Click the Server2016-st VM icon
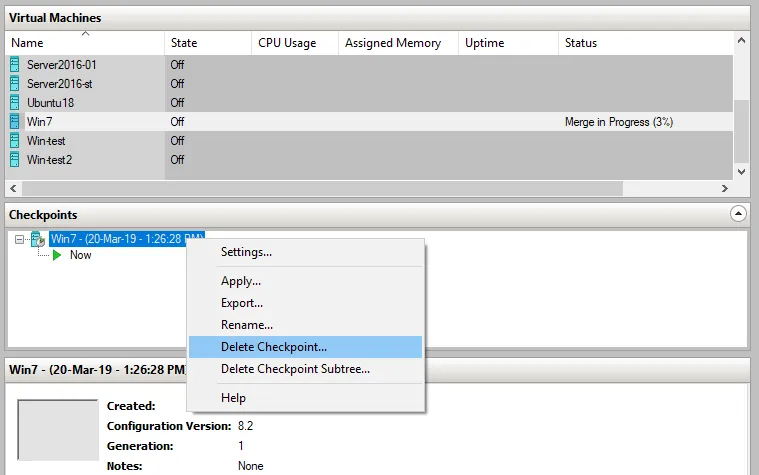The width and height of the screenshot is (759, 475). pos(15,83)
